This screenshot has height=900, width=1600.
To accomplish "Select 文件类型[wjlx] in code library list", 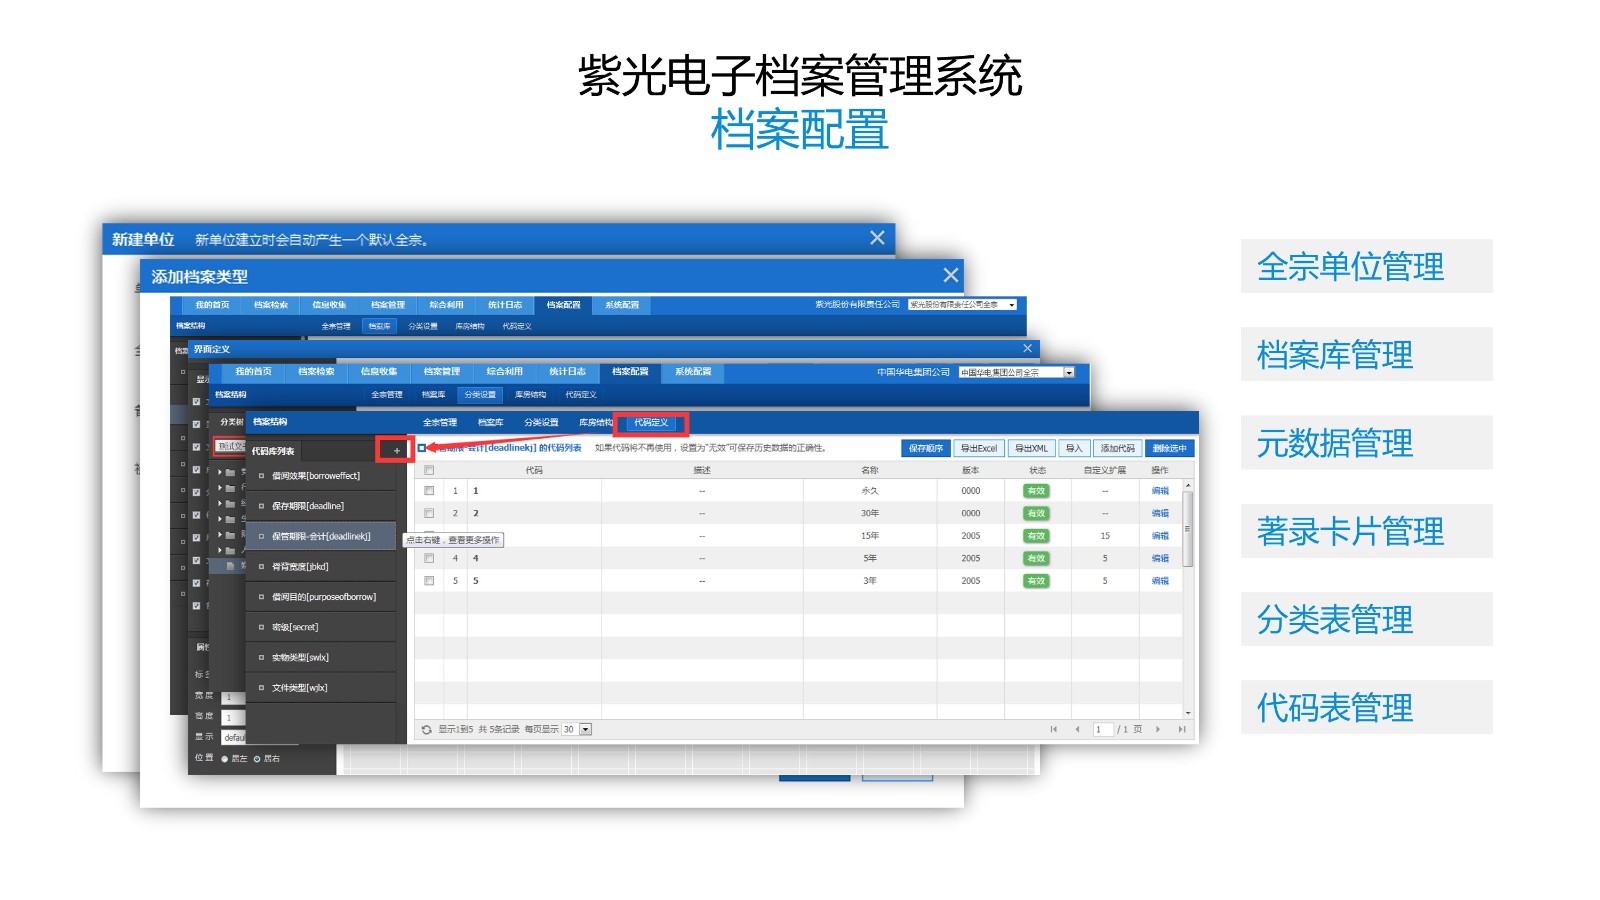I will coord(321,688).
